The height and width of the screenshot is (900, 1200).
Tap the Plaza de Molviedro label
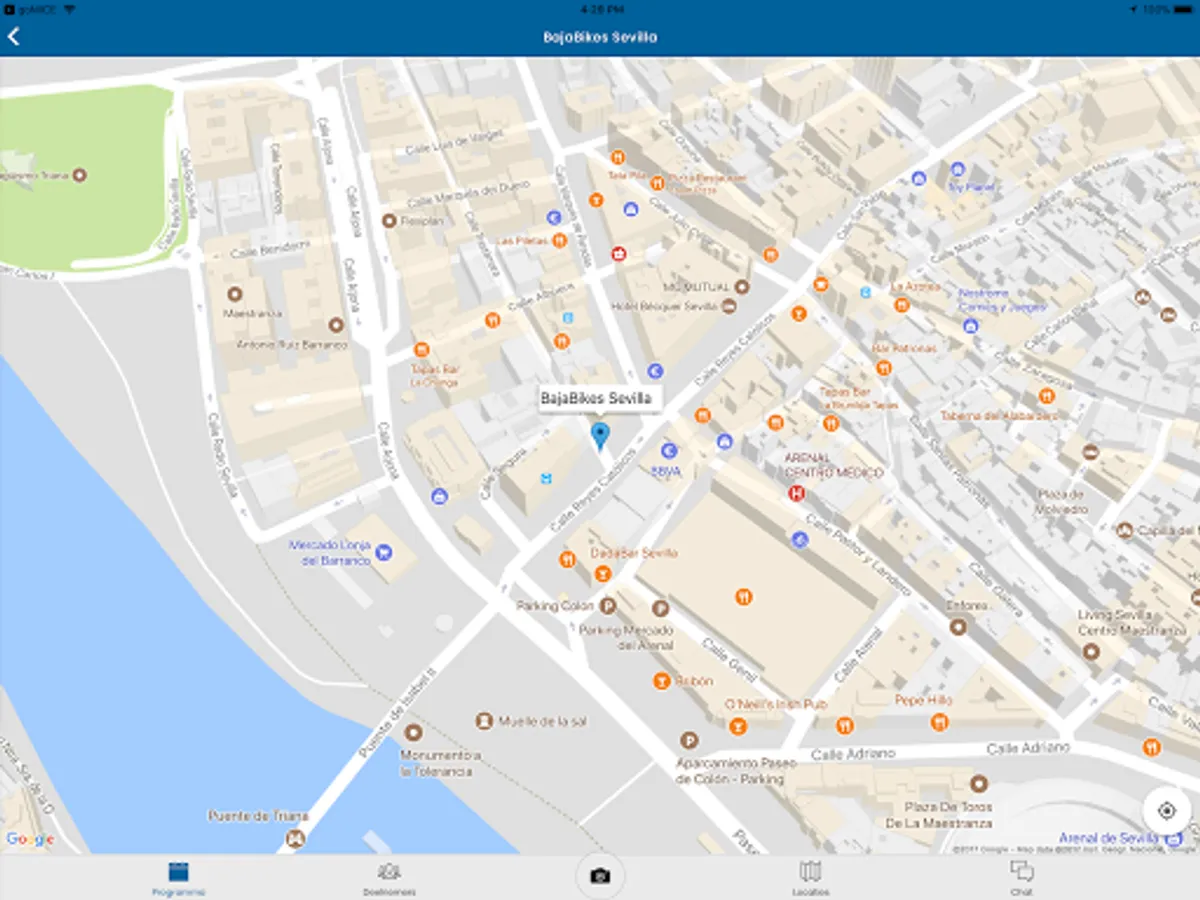pyautogui.click(x=1062, y=502)
